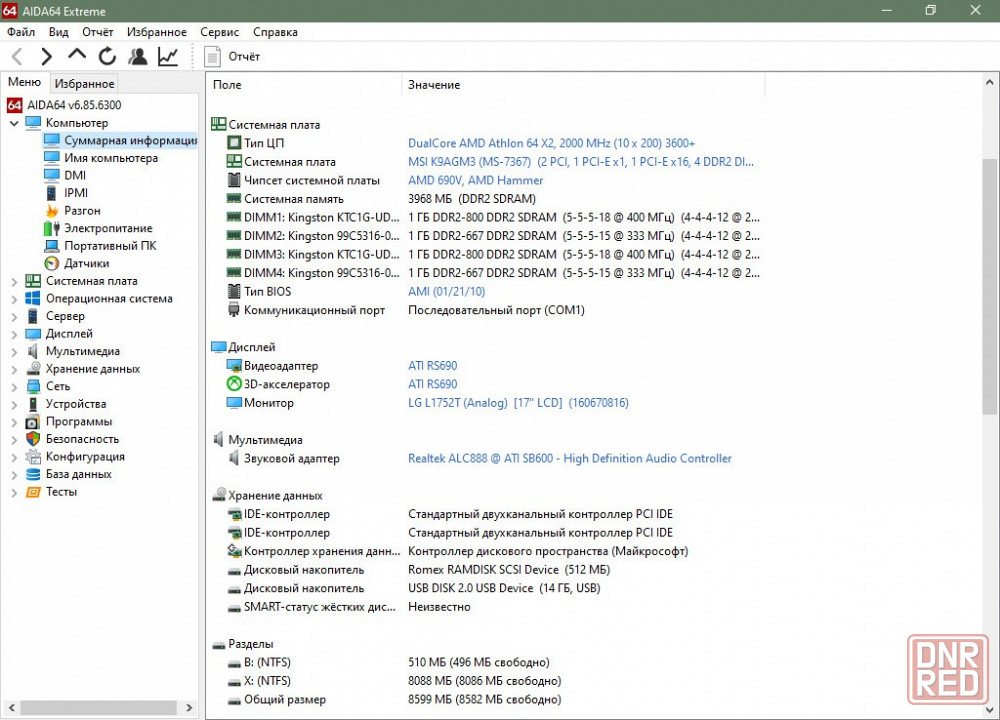Collapse the Компьютер tree node
Image resolution: width=1000 pixels, height=720 pixels.
[x=14, y=123]
